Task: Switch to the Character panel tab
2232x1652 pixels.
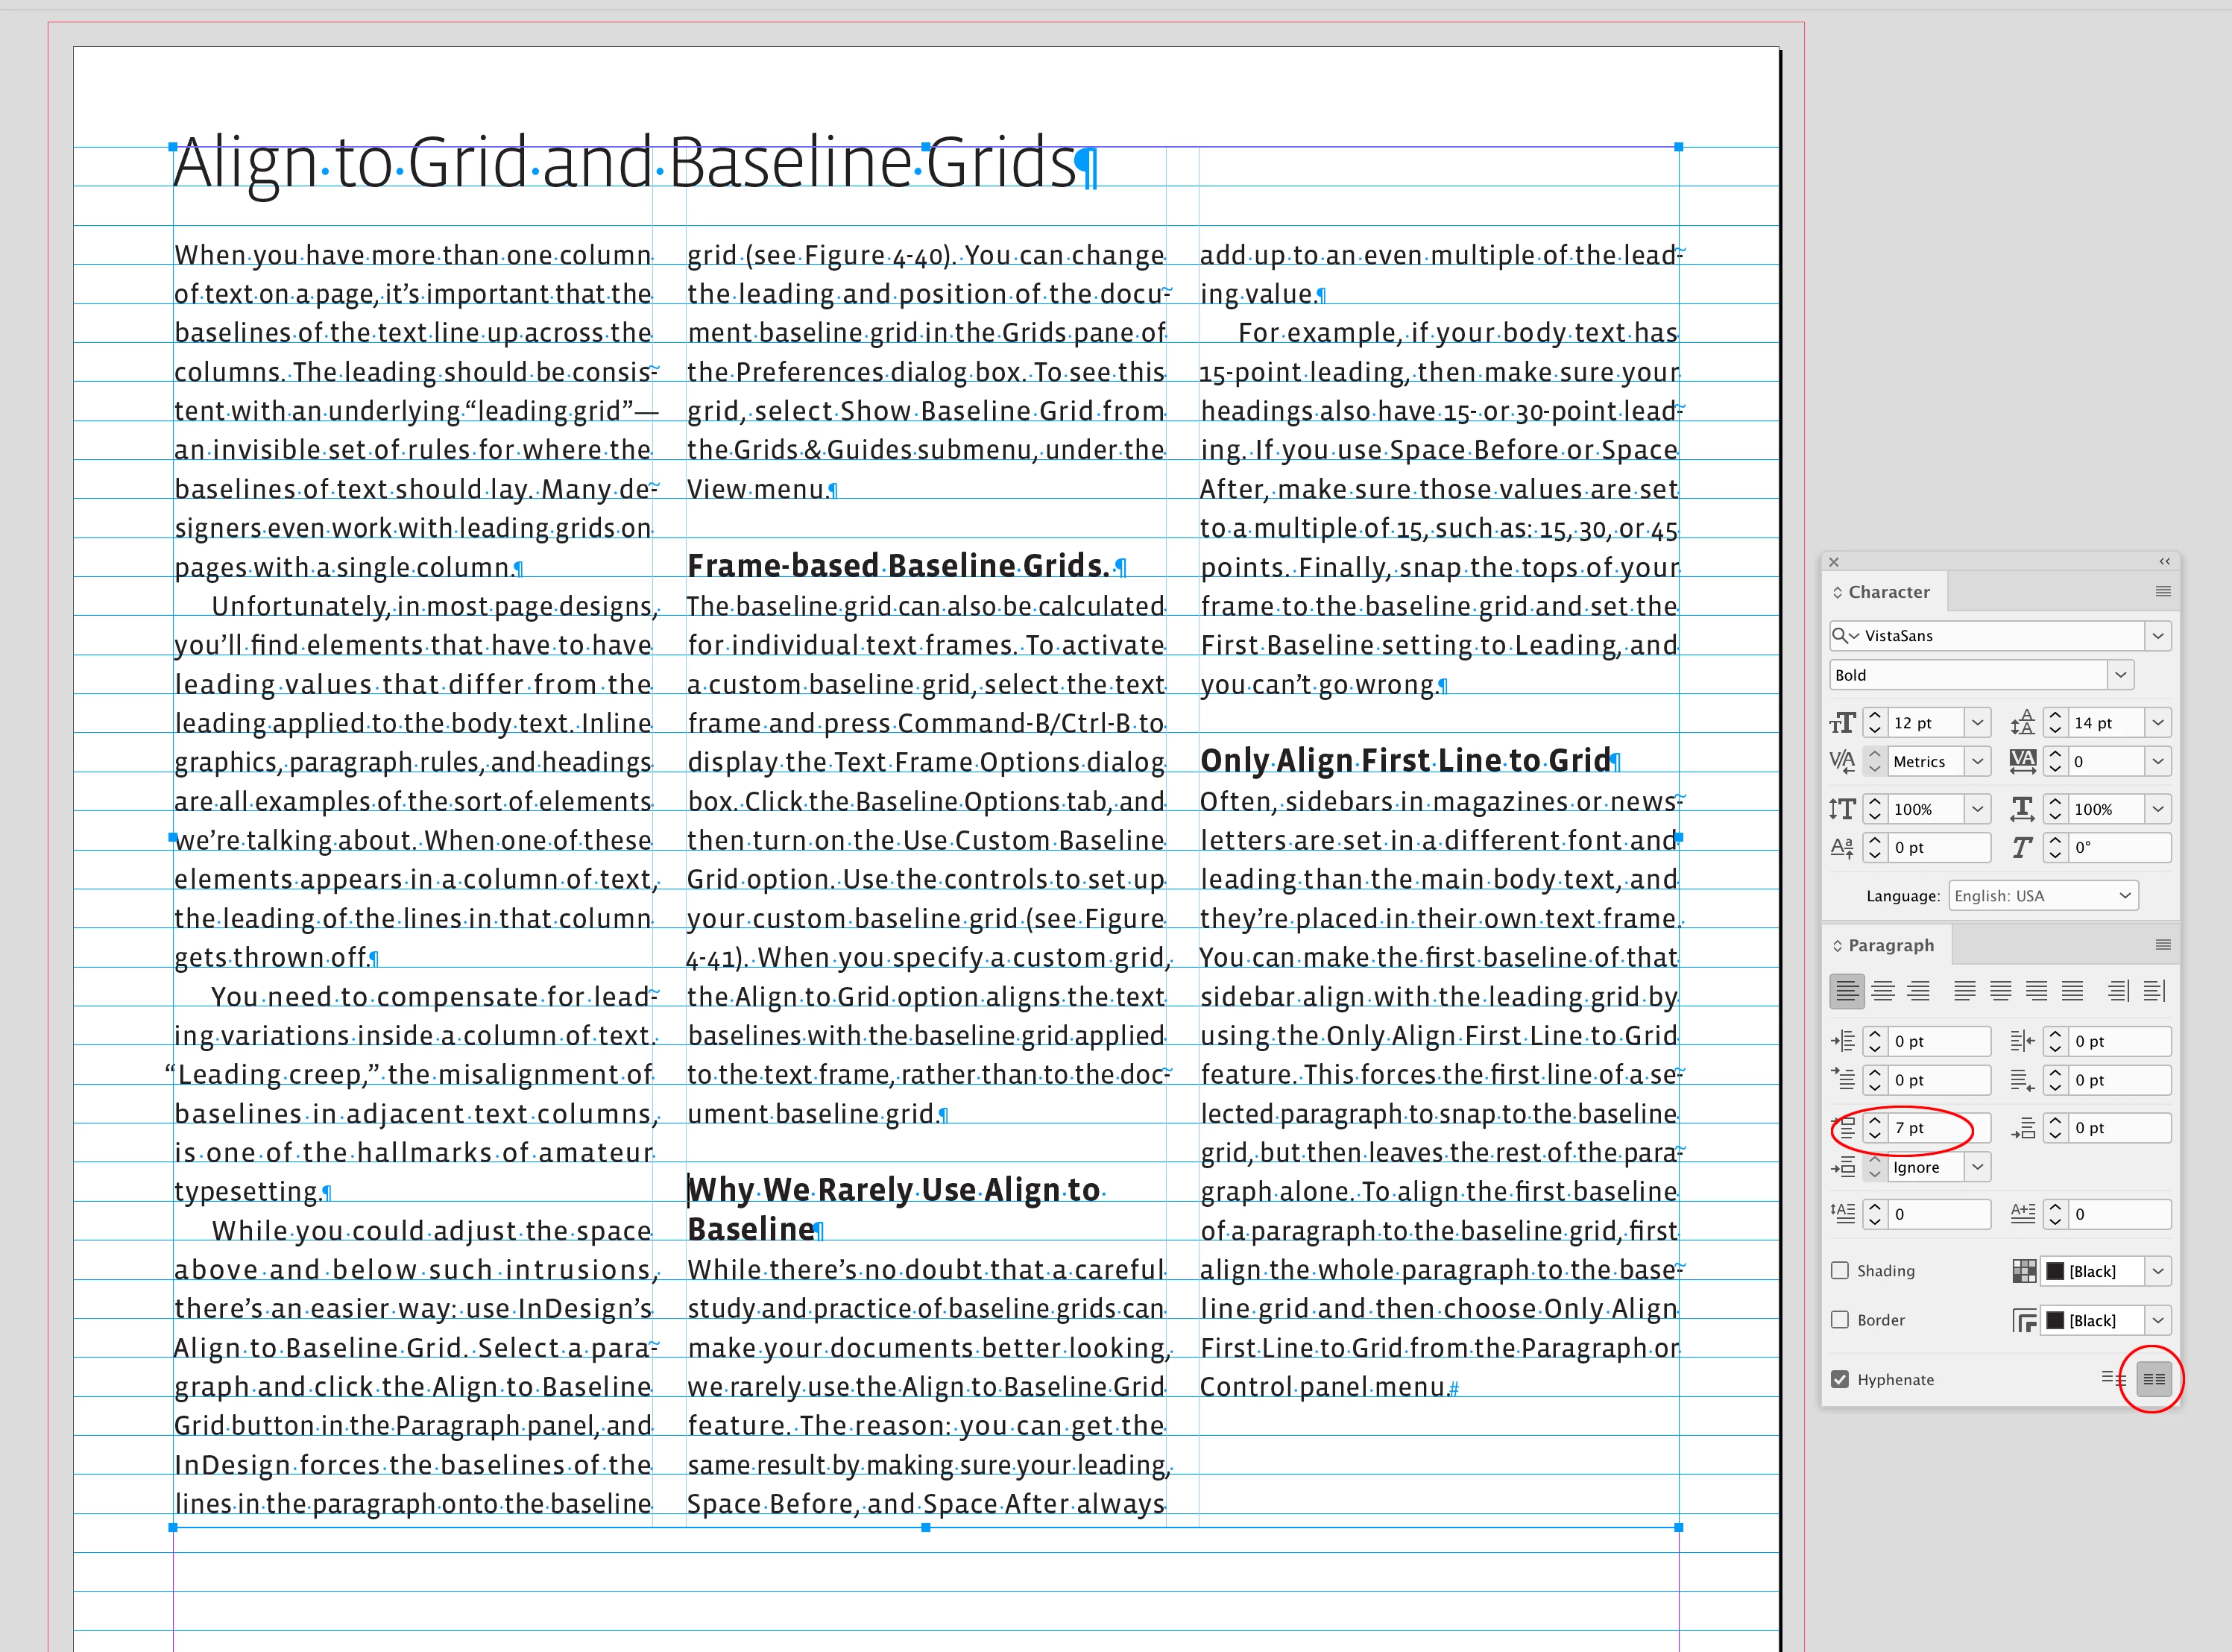Action: [x=1887, y=592]
